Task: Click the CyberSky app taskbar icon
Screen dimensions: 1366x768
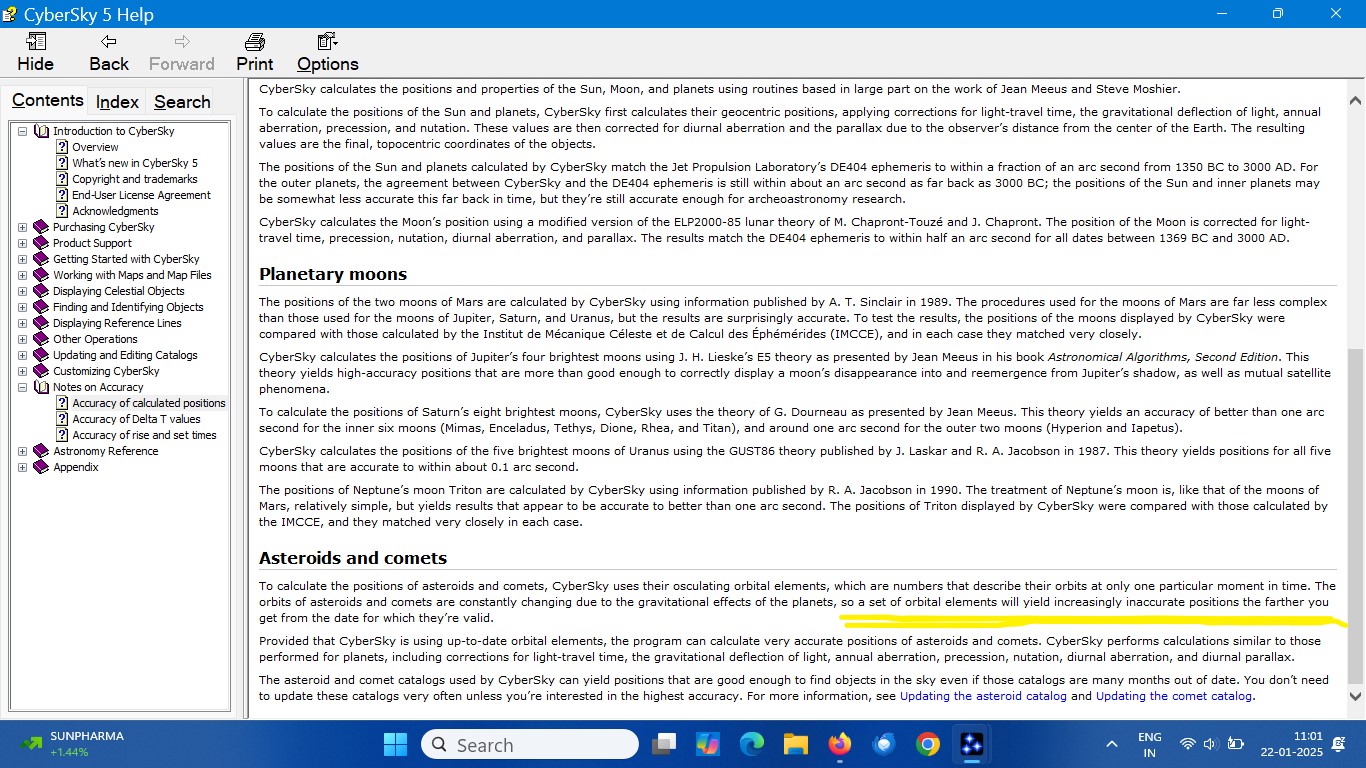Action: point(971,744)
